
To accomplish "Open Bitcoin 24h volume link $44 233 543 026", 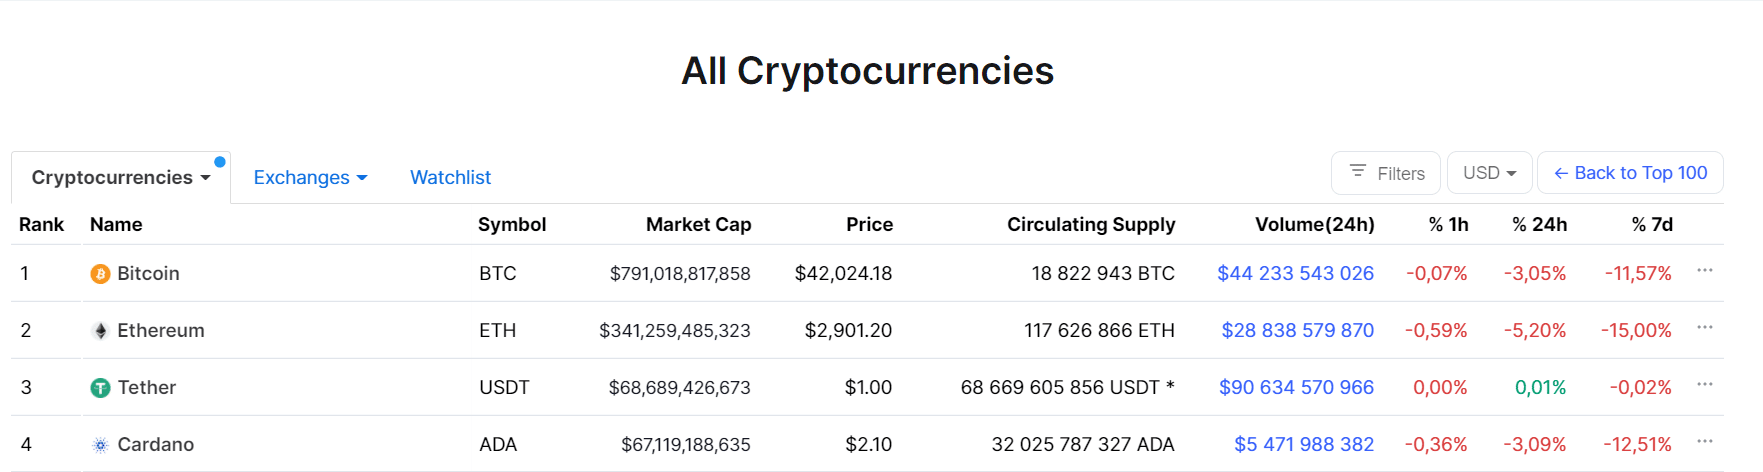I will click(1295, 274).
